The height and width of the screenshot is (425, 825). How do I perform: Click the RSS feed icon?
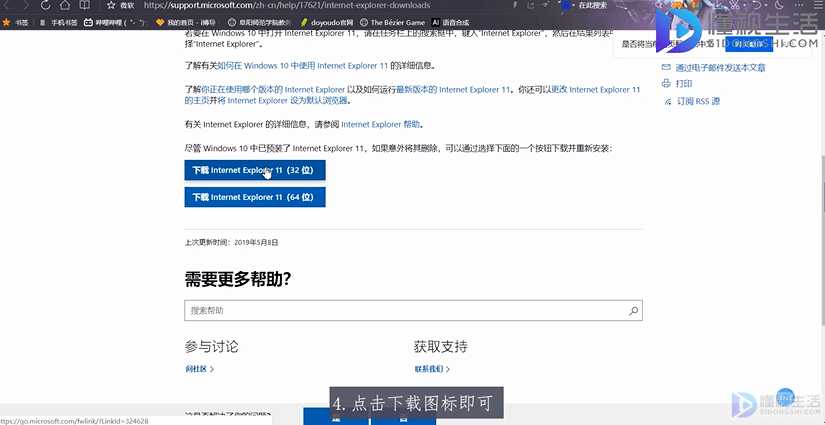(668, 101)
